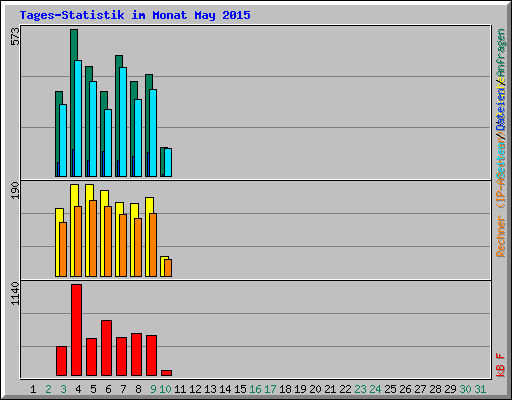Click day number 24 on the x-axis
Screen dimensions: 512x400
point(375,389)
